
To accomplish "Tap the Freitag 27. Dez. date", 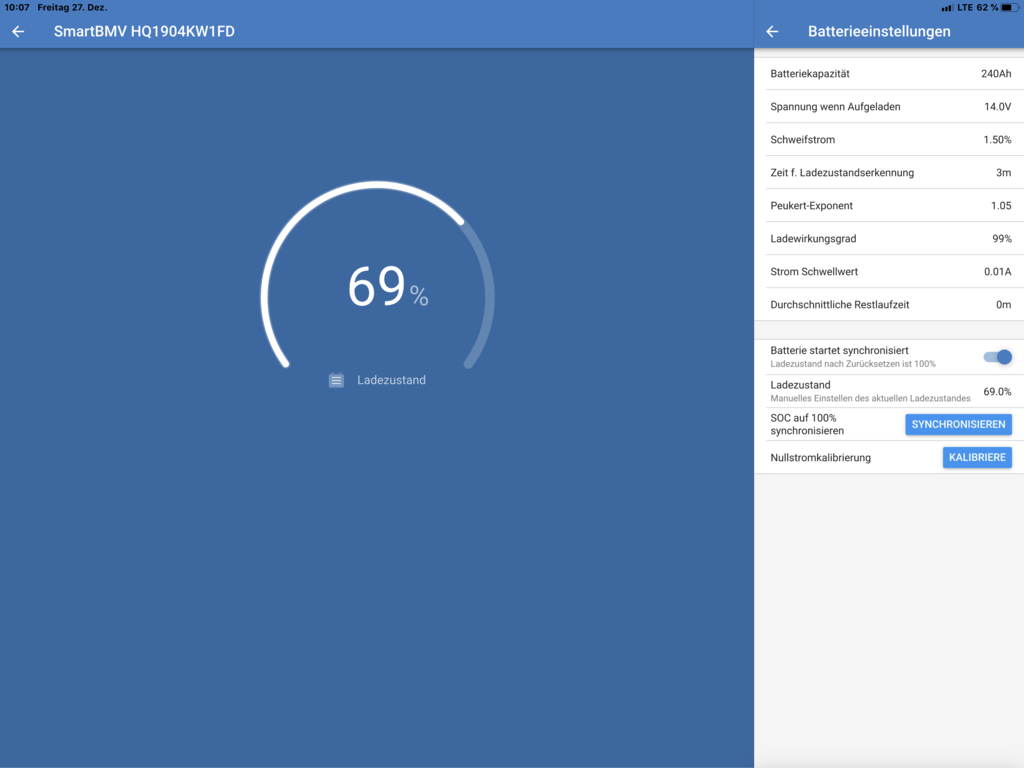I will click(72, 8).
